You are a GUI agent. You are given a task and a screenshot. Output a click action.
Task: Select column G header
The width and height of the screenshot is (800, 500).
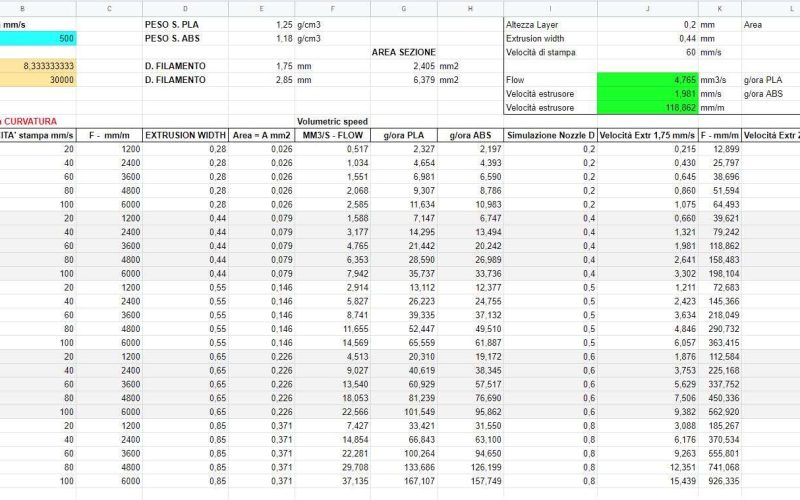pos(403,7)
